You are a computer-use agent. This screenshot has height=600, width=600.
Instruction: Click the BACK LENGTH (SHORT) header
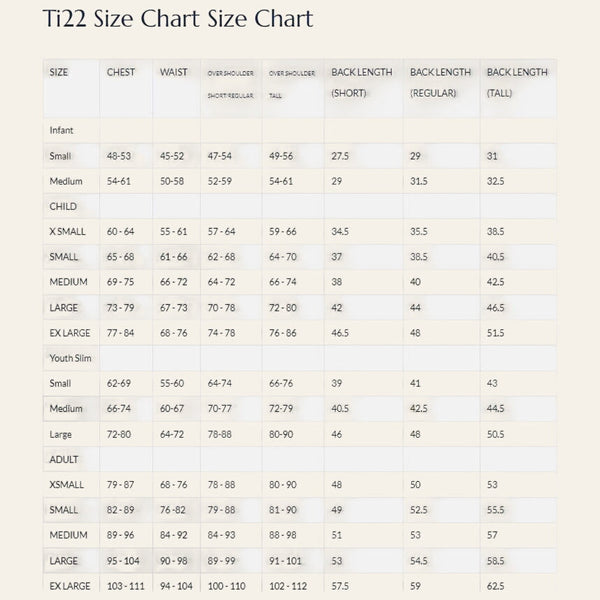pos(362,83)
